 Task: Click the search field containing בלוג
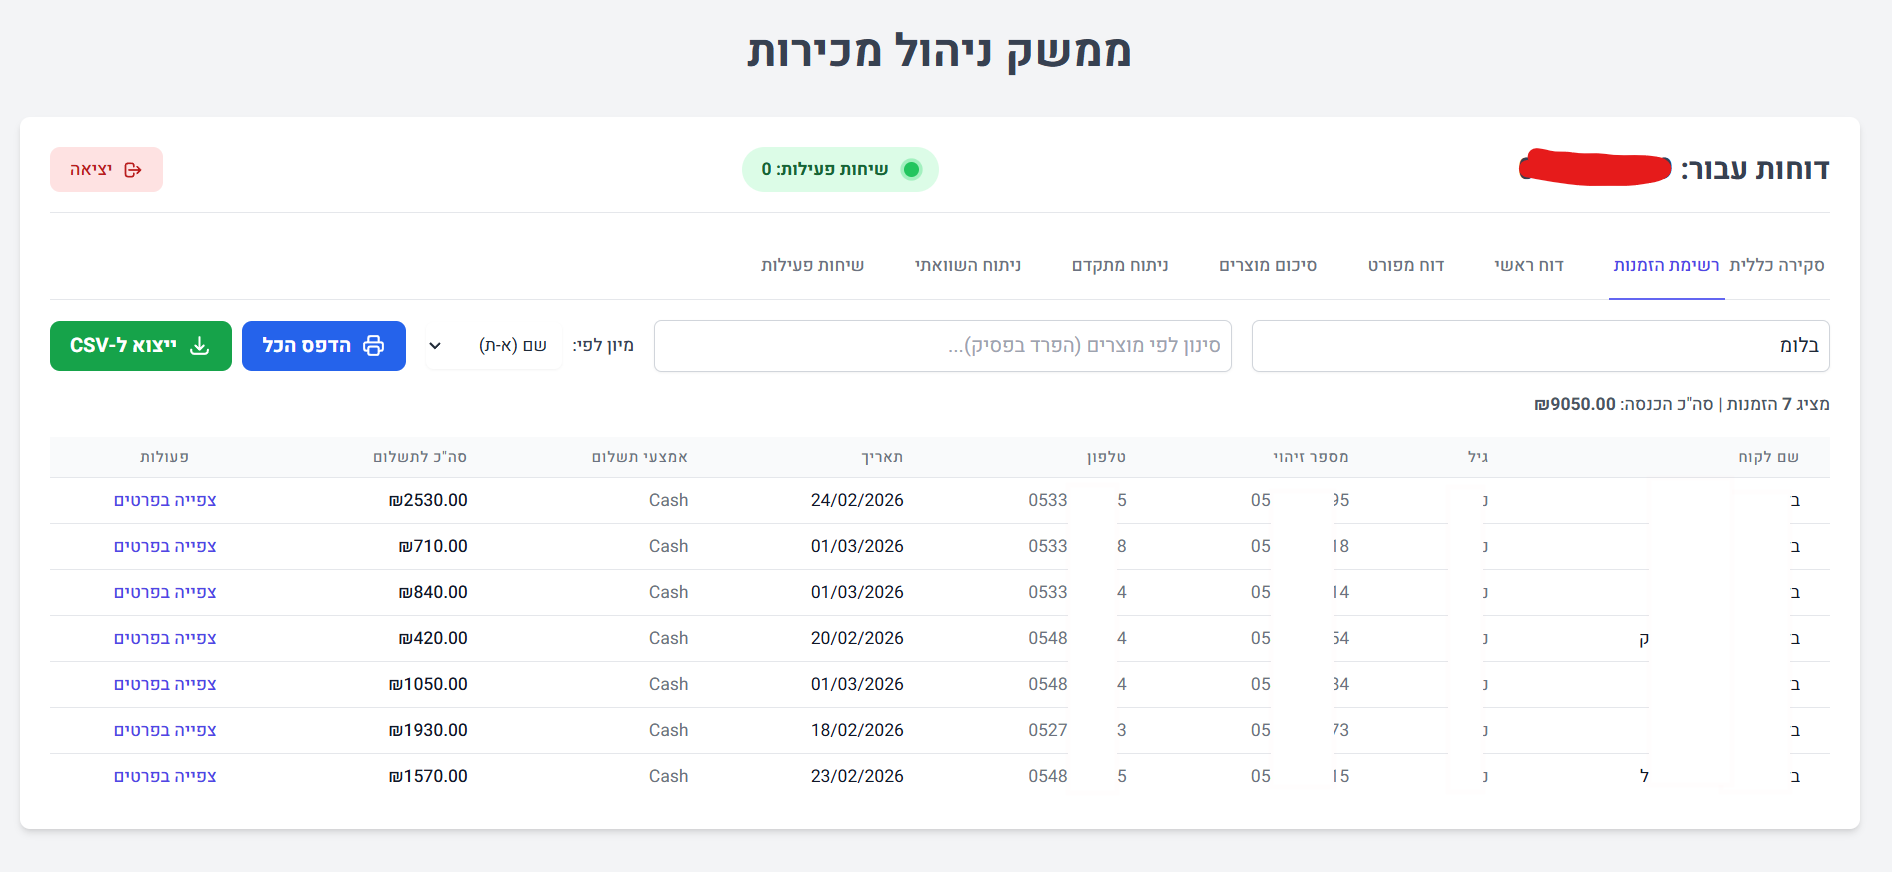click(x=1540, y=346)
